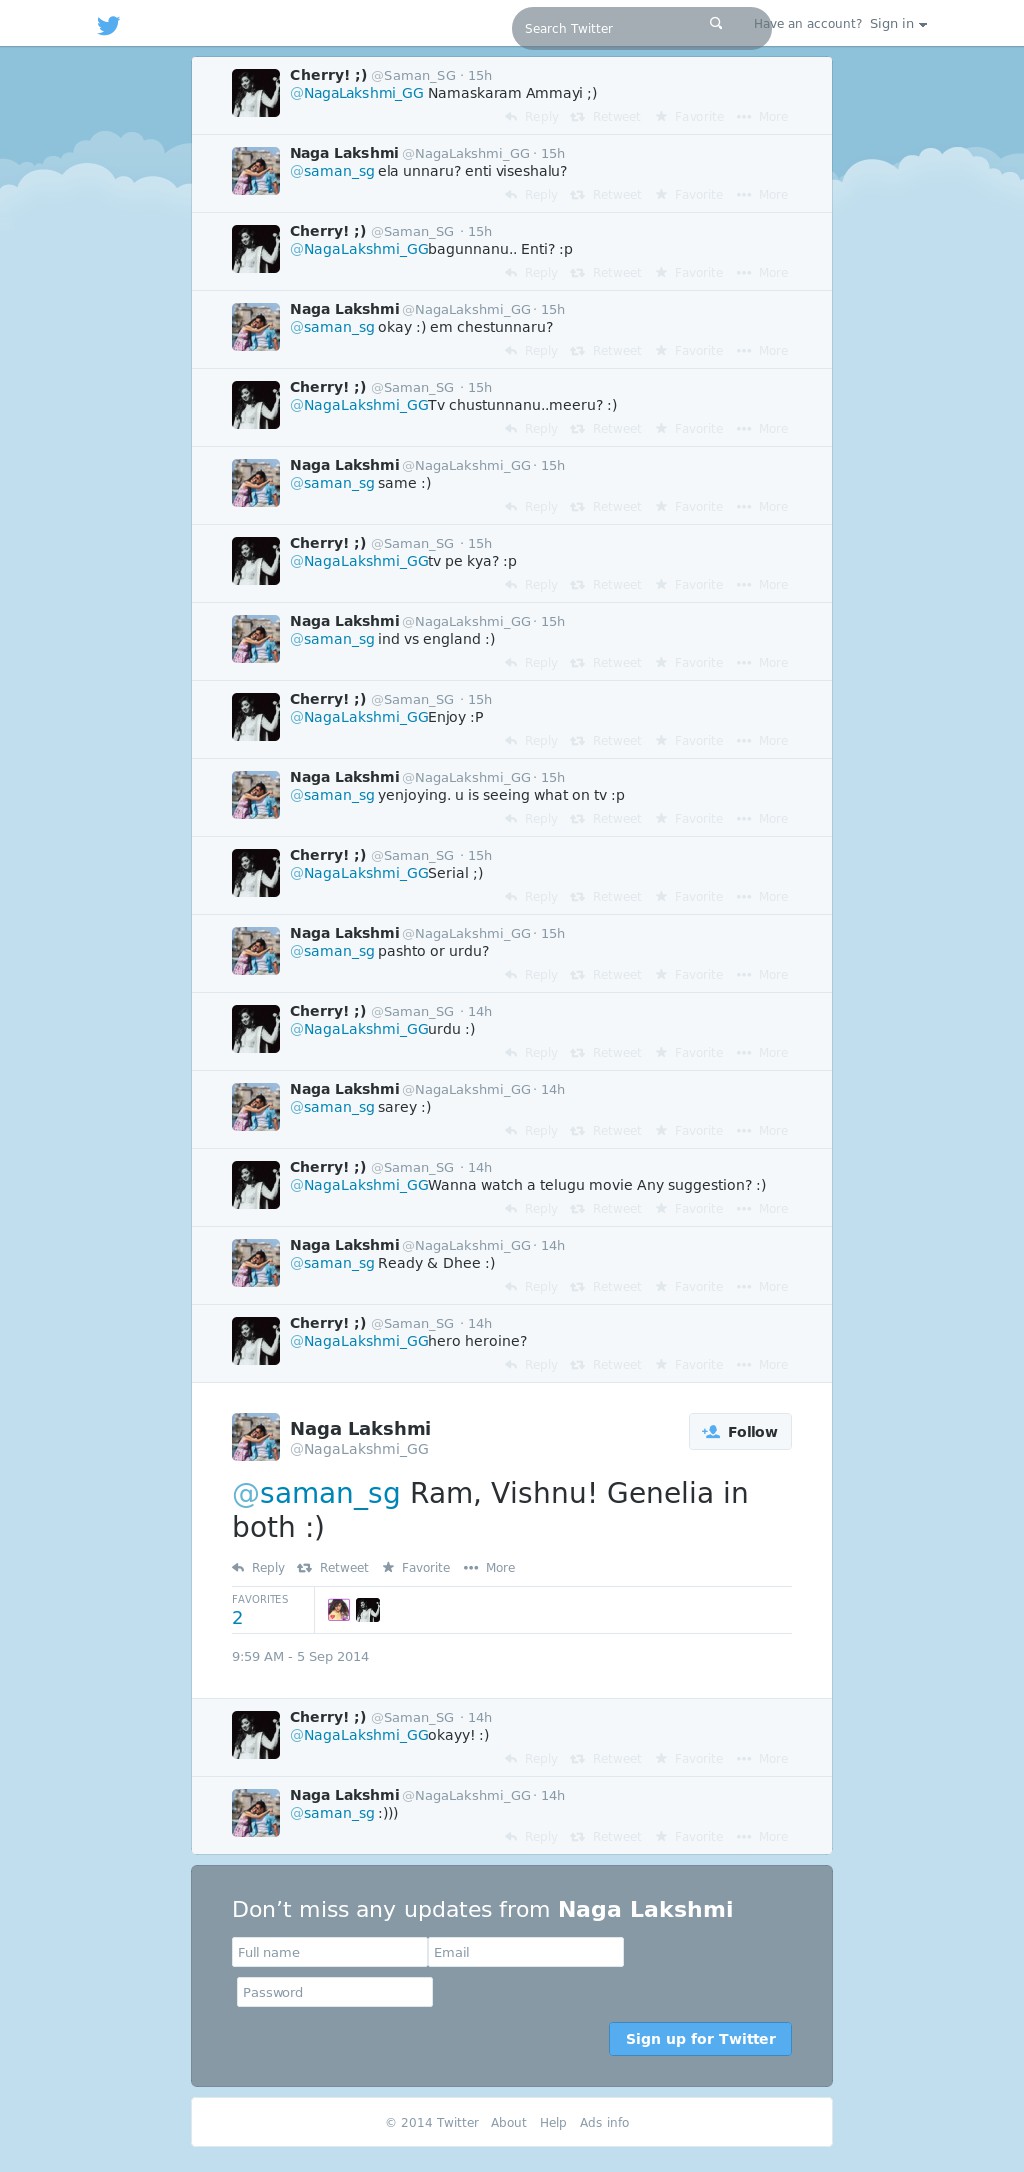Image resolution: width=1024 pixels, height=2172 pixels.
Task: Click the 2 favorites count
Action: pos(238,1617)
